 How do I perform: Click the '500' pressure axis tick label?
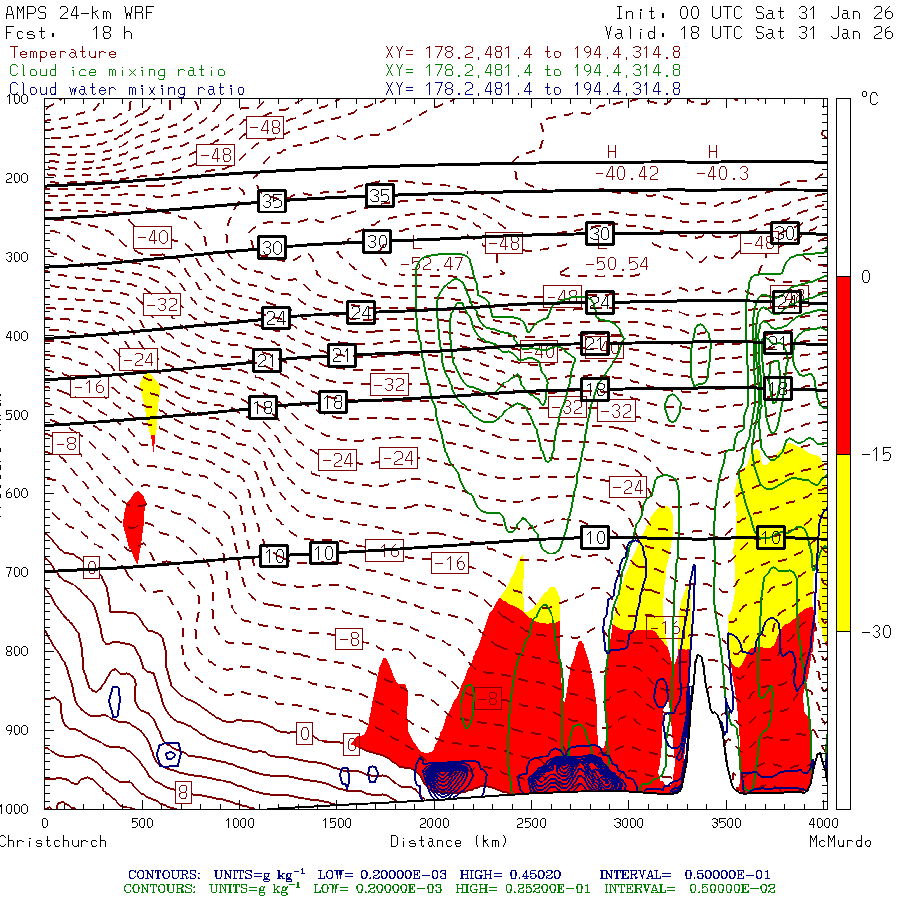pyautogui.click(x=17, y=415)
